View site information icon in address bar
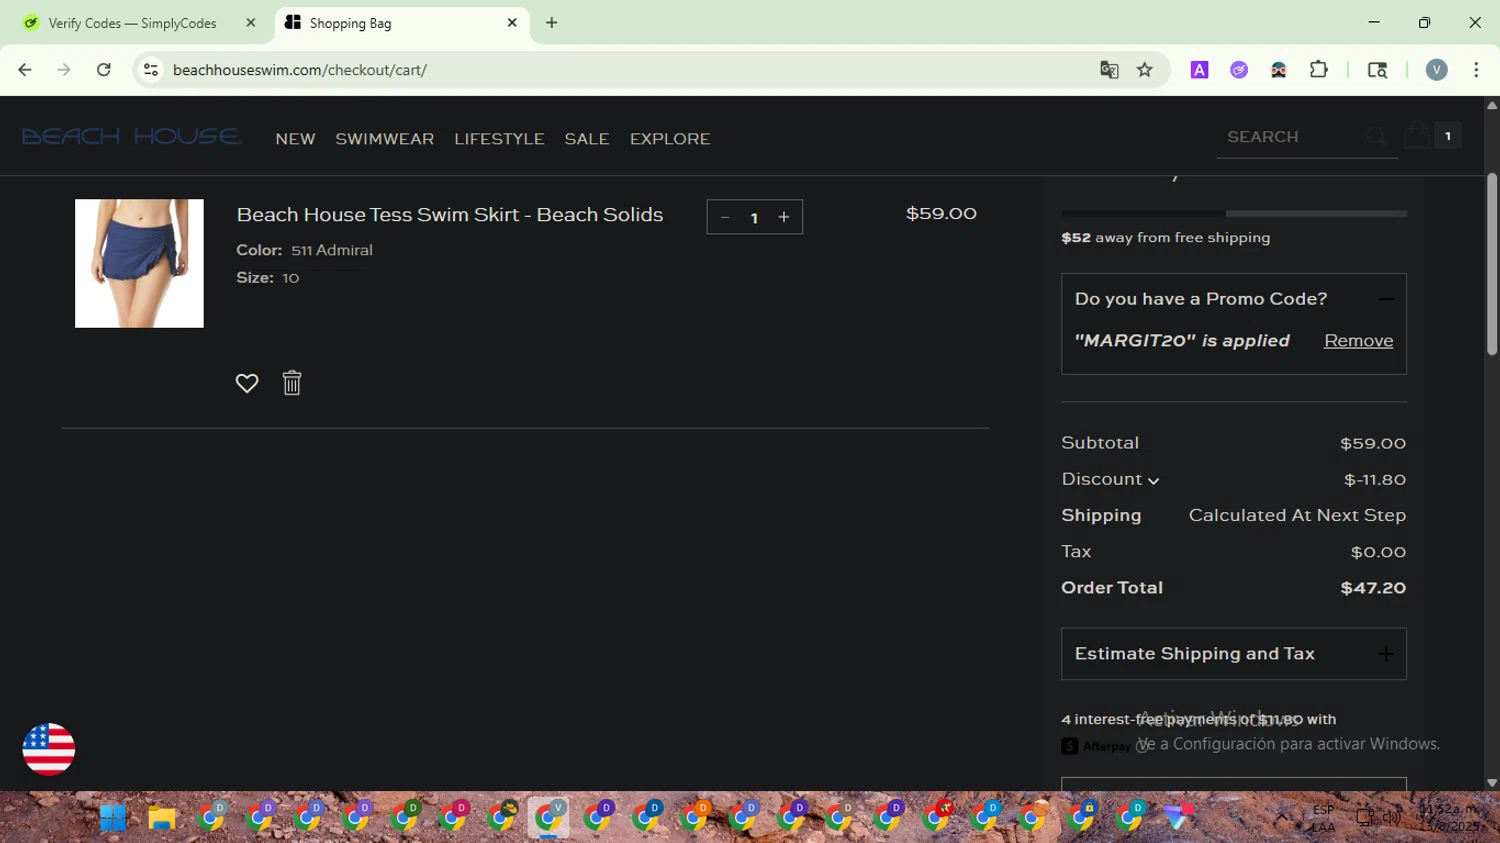The width and height of the screenshot is (1500, 843). [151, 70]
